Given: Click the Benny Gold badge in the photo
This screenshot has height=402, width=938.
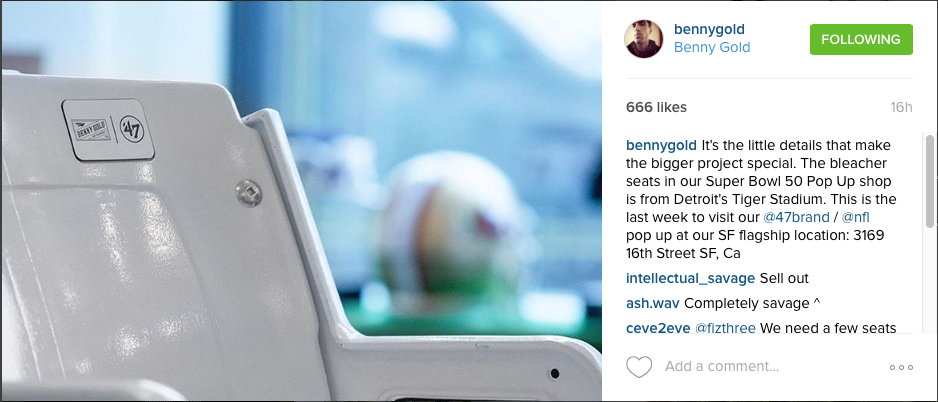Looking at the screenshot, I should coord(90,130).
